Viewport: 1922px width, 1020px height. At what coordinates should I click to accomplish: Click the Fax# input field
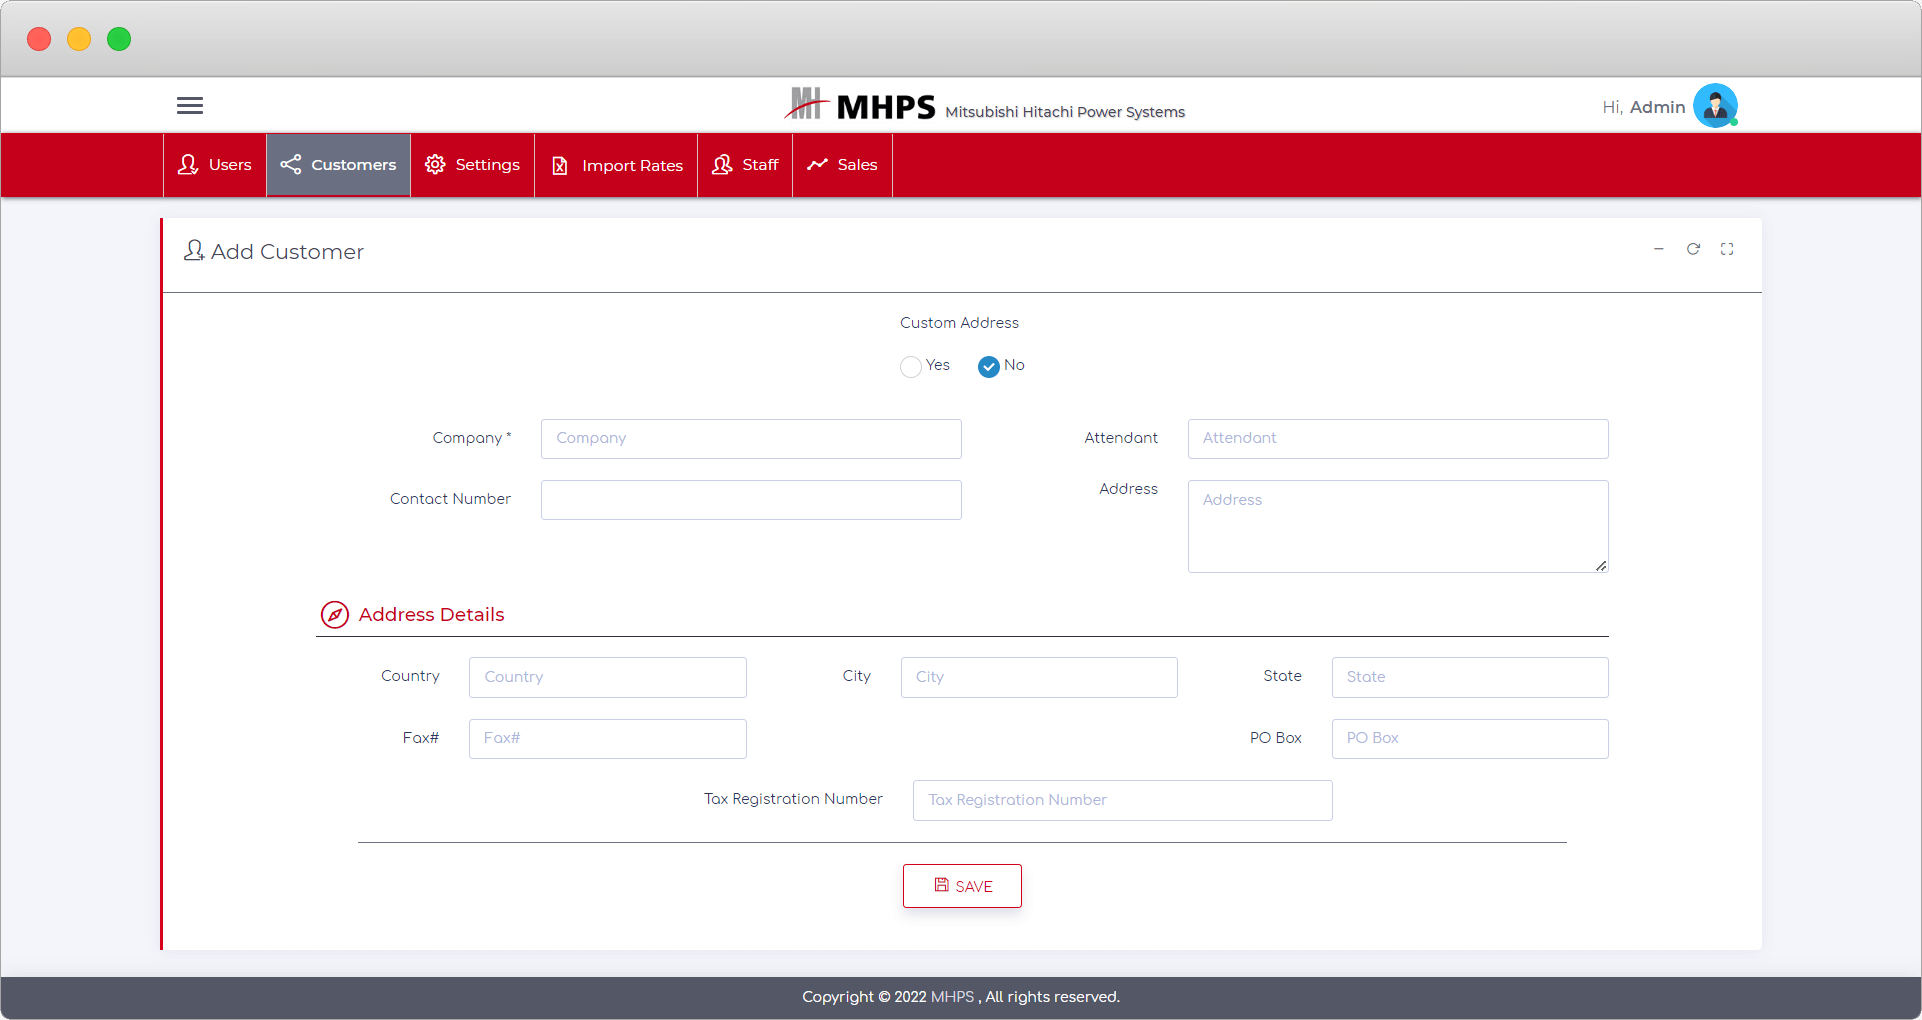point(608,739)
